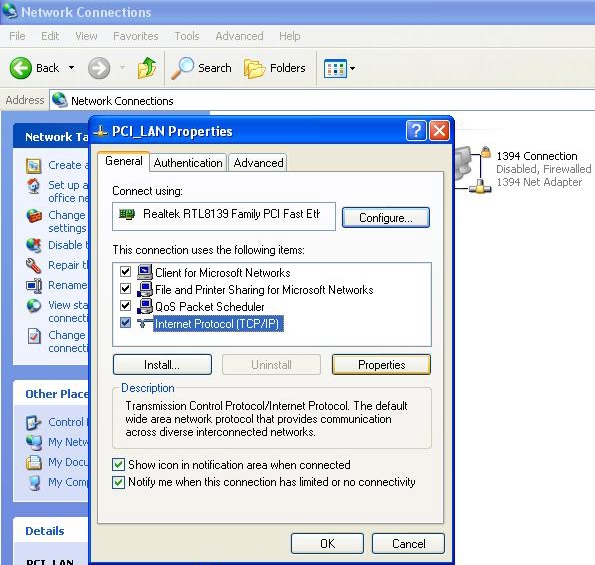Click the Network Tasks panel header

click(x=51, y=136)
